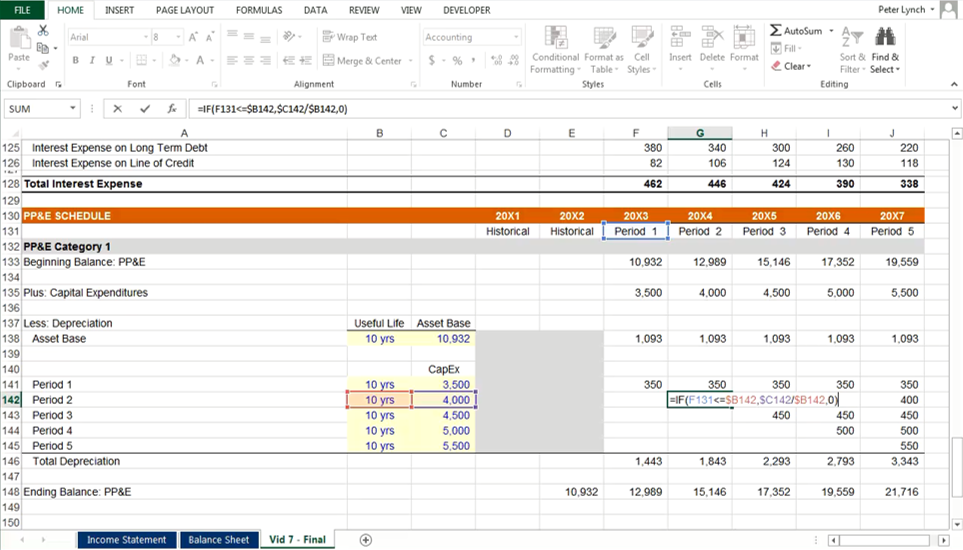Viewport: 963px width, 550px height.
Task: Click Increase Indent icon
Action: click(x=305, y=60)
